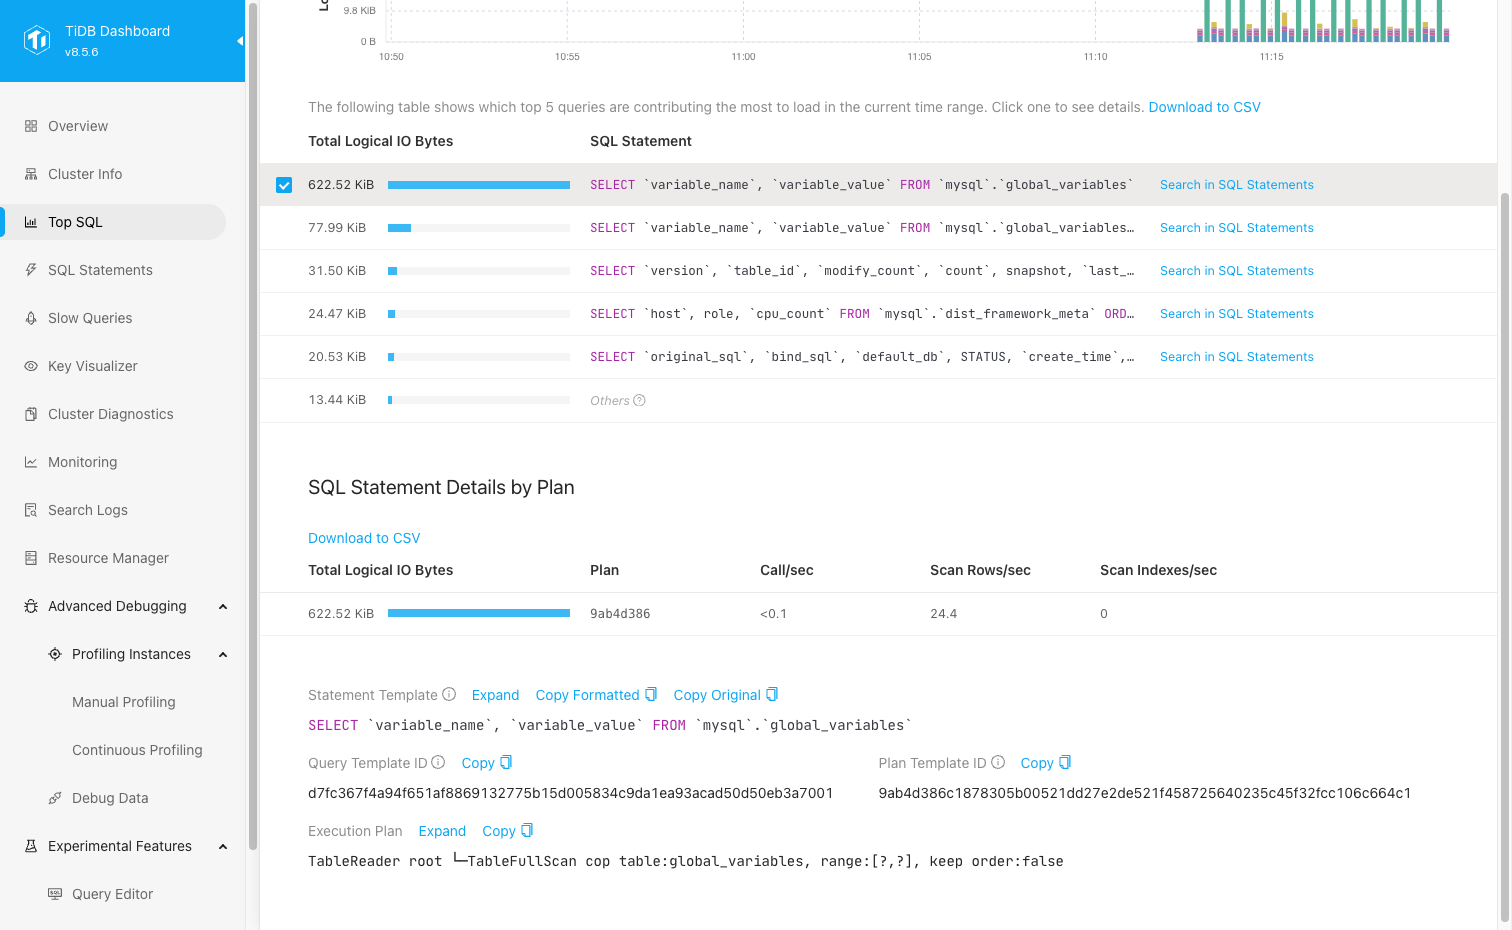Viewport: 1512px width, 930px height.
Task: Click the copy icon beside Copy Formatted
Action: (x=651, y=694)
